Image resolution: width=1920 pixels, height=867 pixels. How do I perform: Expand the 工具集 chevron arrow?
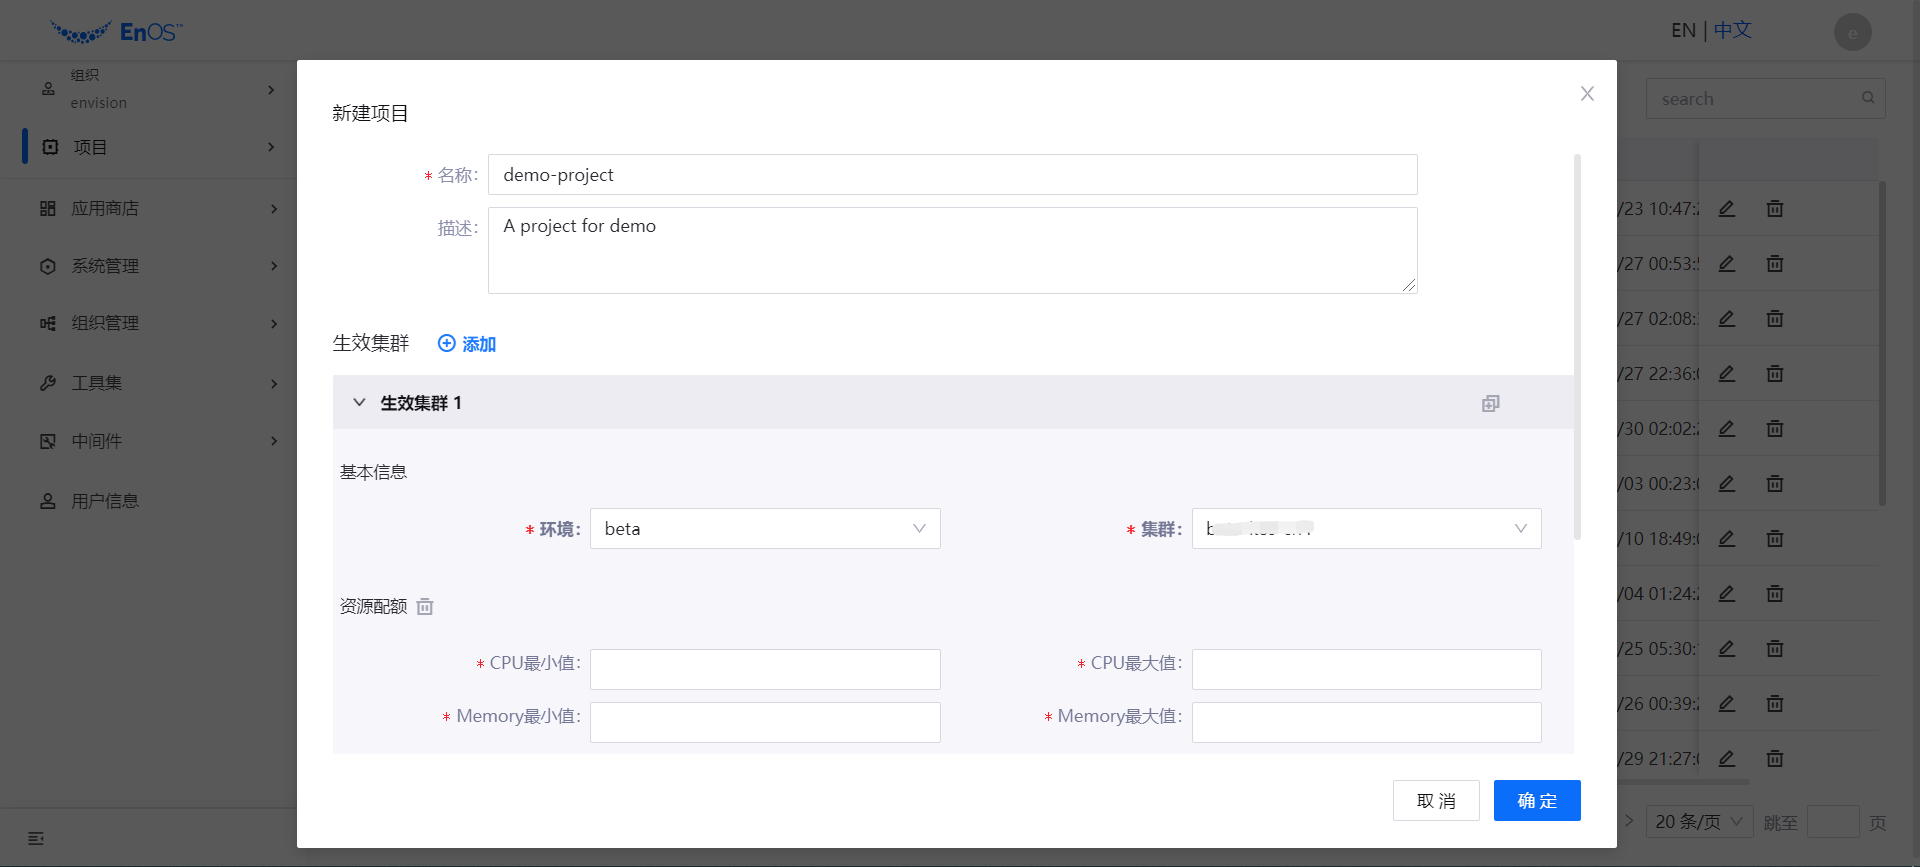click(x=273, y=384)
